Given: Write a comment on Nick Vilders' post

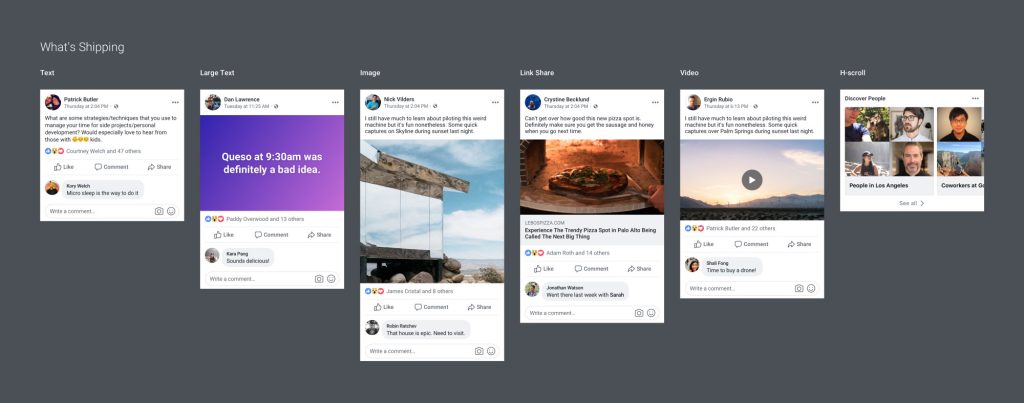Looking at the screenshot, I should tap(432, 351).
